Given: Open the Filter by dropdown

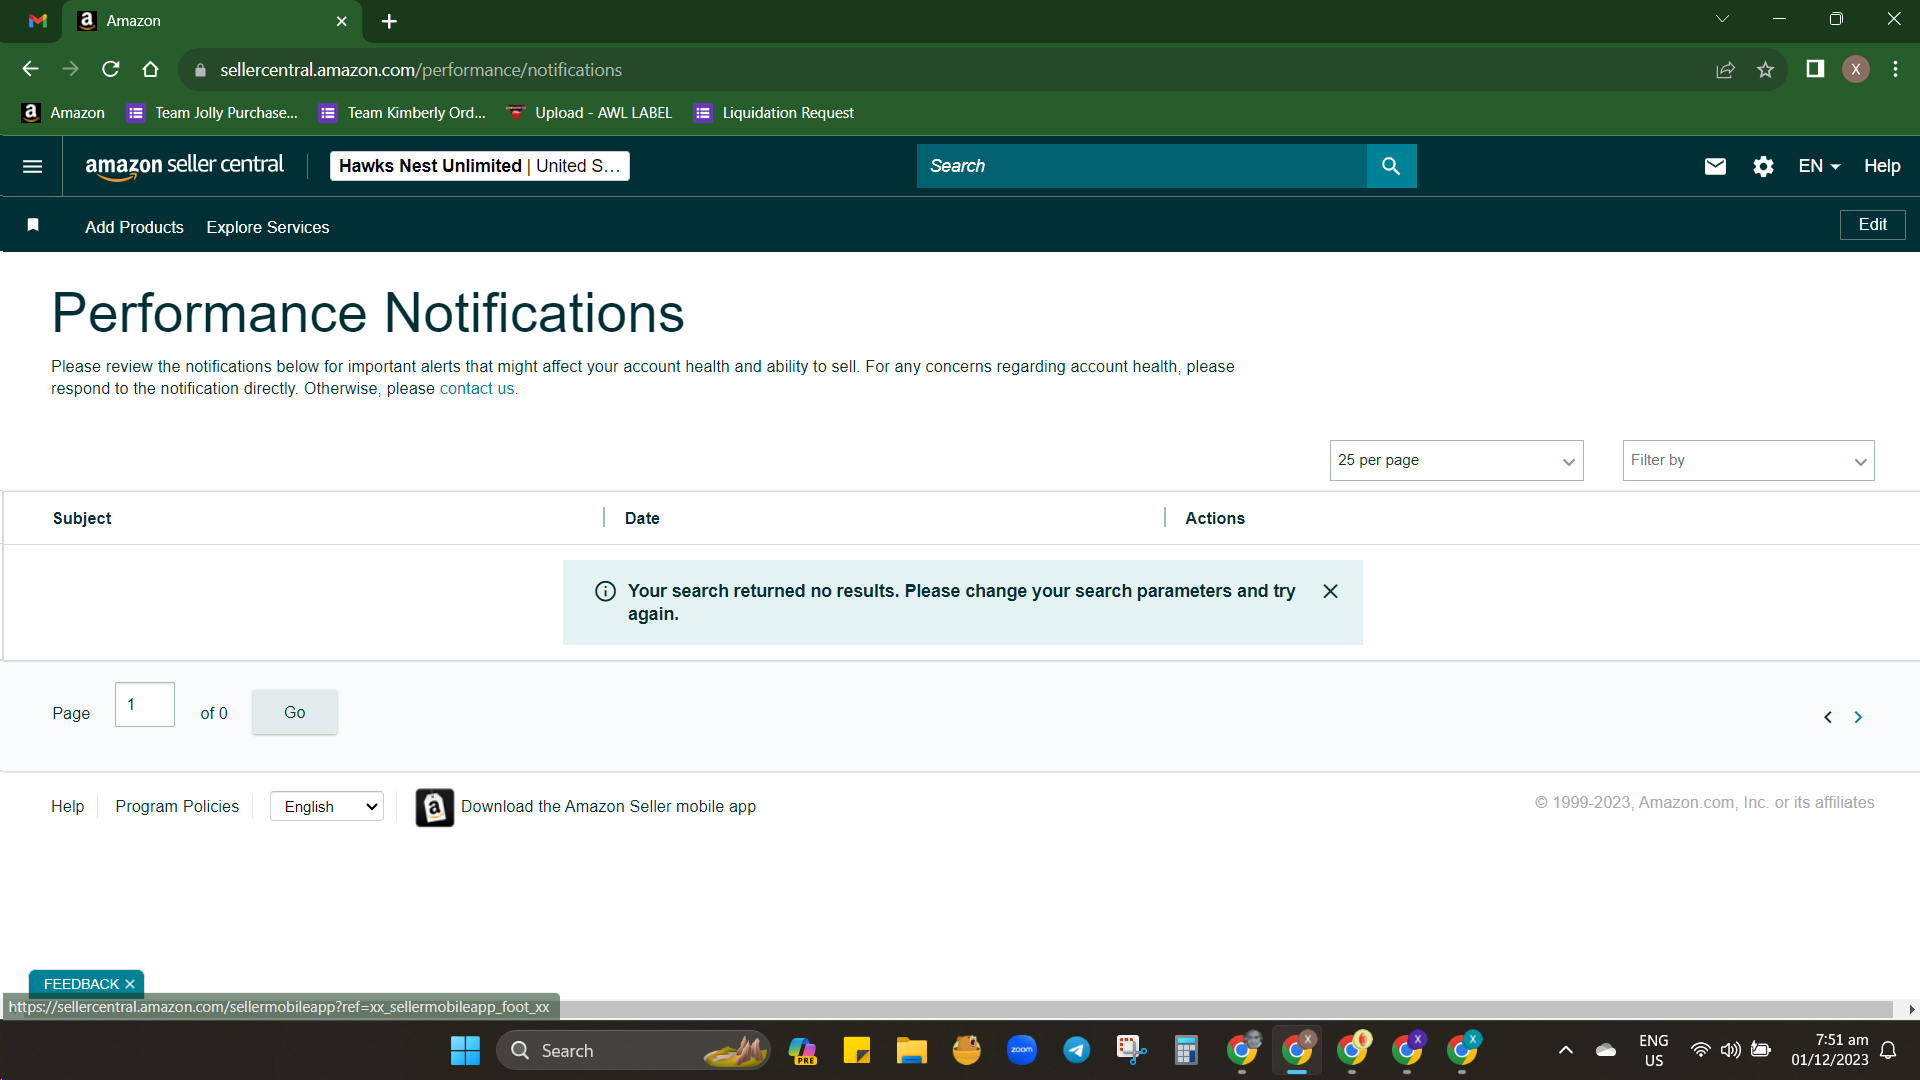Looking at the screenshot, I should pyautogui.click(x=1748, y=460).
